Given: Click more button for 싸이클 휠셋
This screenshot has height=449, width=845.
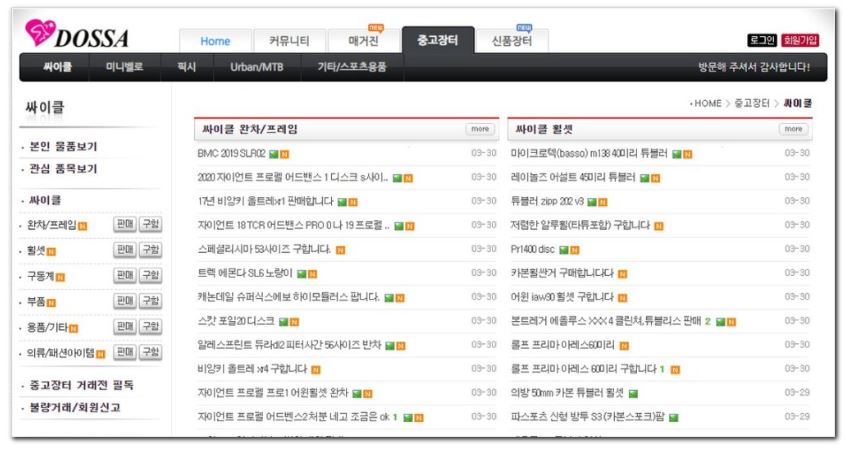Looking at the screenshot, I should click(793, 129).
